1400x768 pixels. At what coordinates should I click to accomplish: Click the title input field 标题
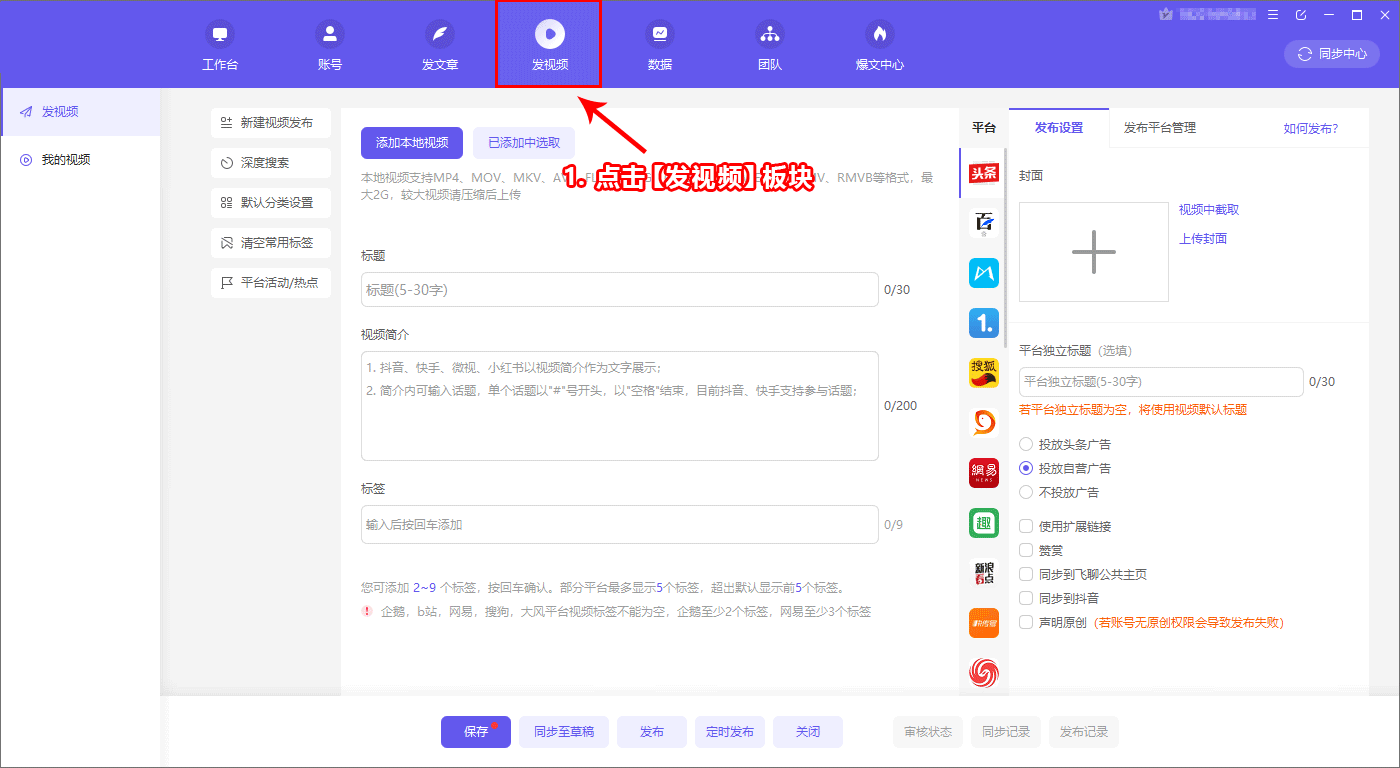(620, 289)
